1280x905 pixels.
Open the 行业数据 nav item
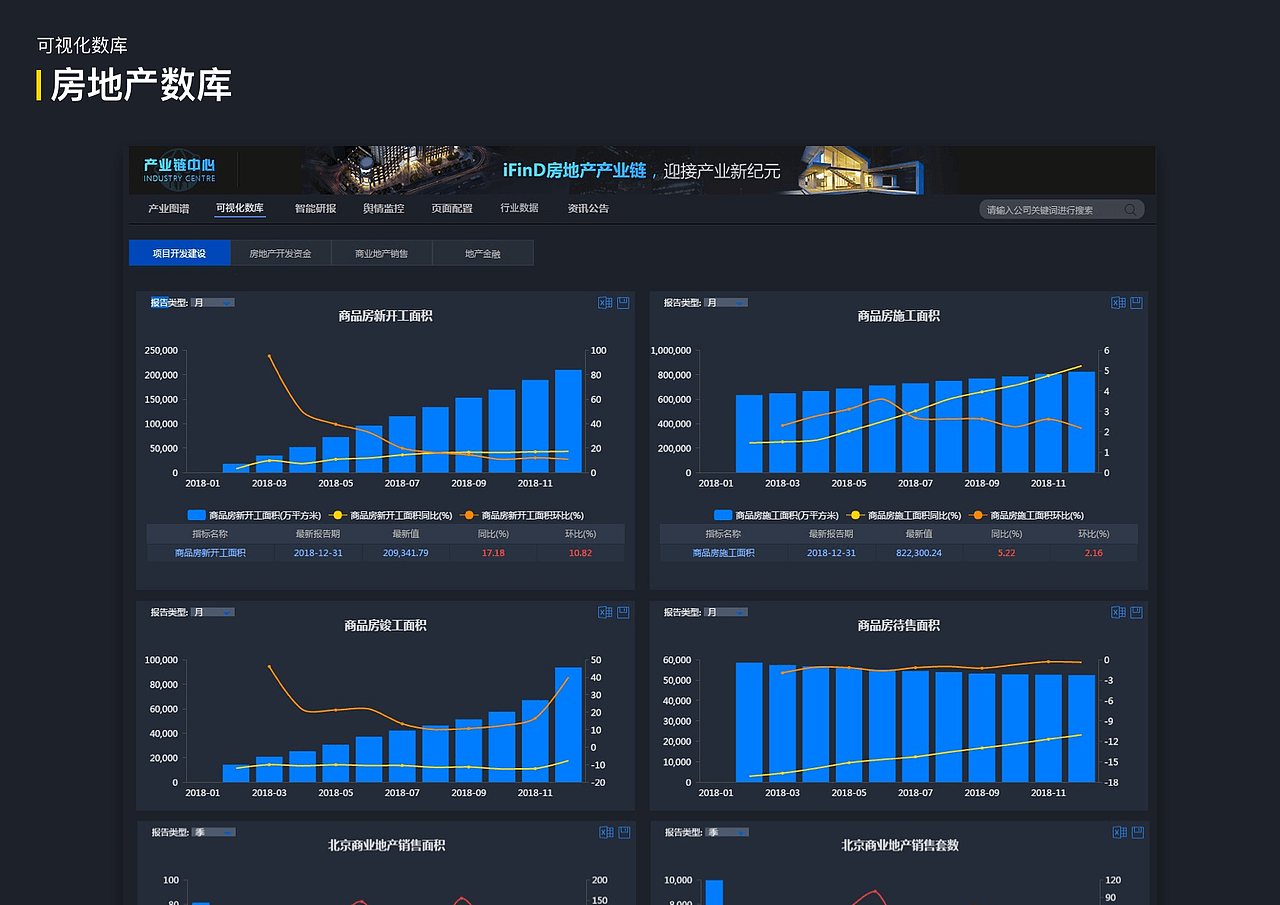pos(519,208)
